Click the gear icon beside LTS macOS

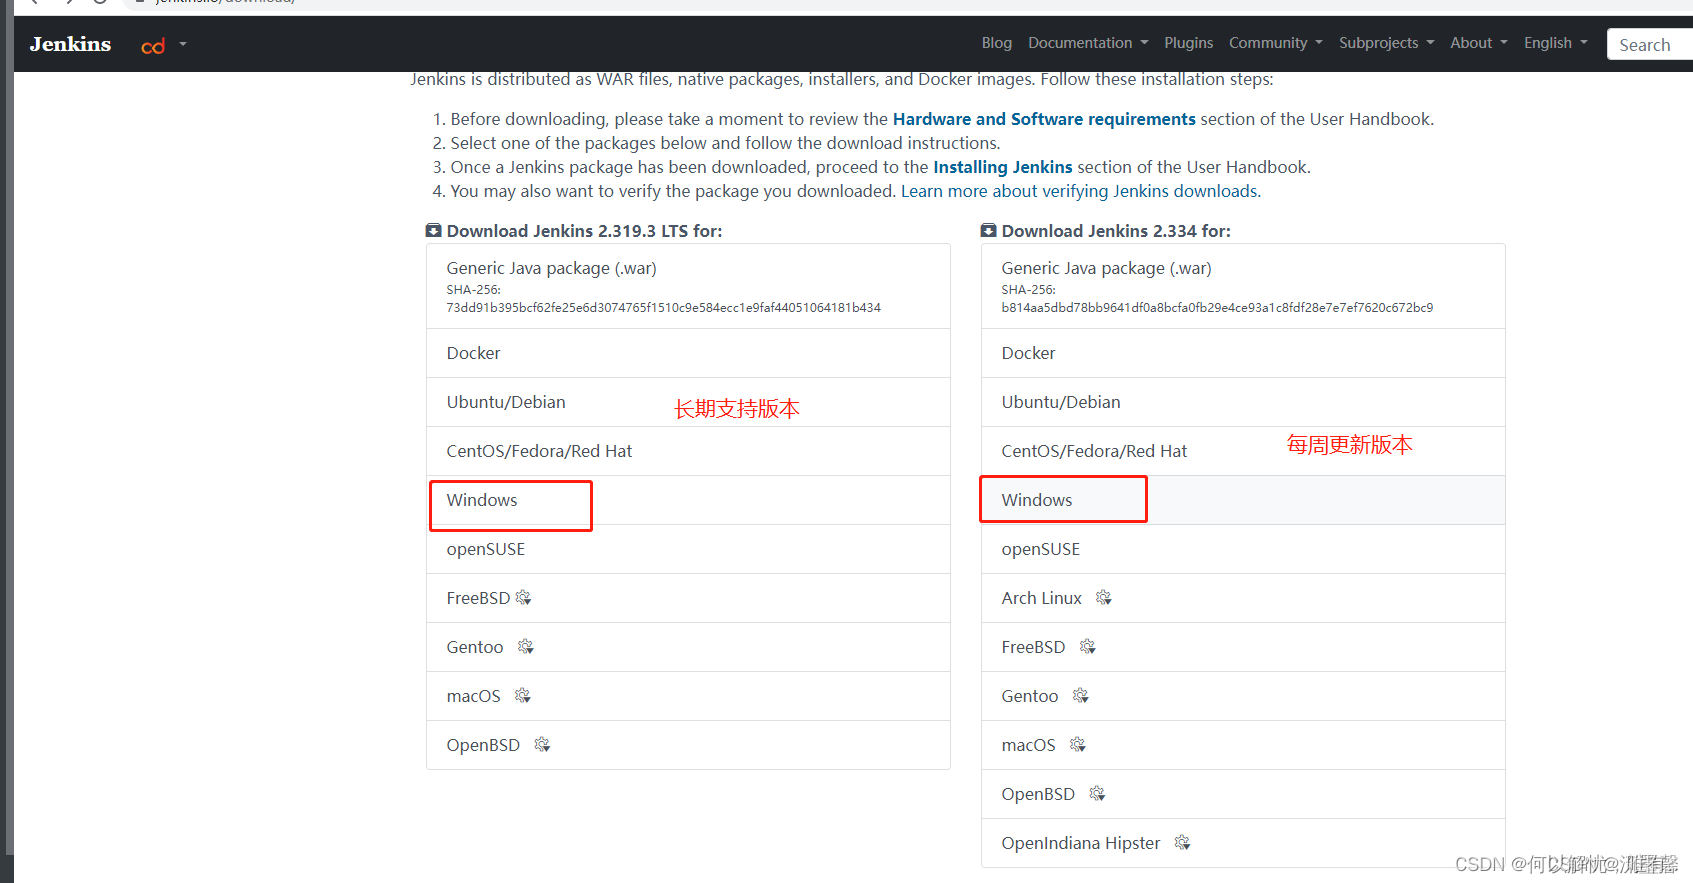pos(523,696)
